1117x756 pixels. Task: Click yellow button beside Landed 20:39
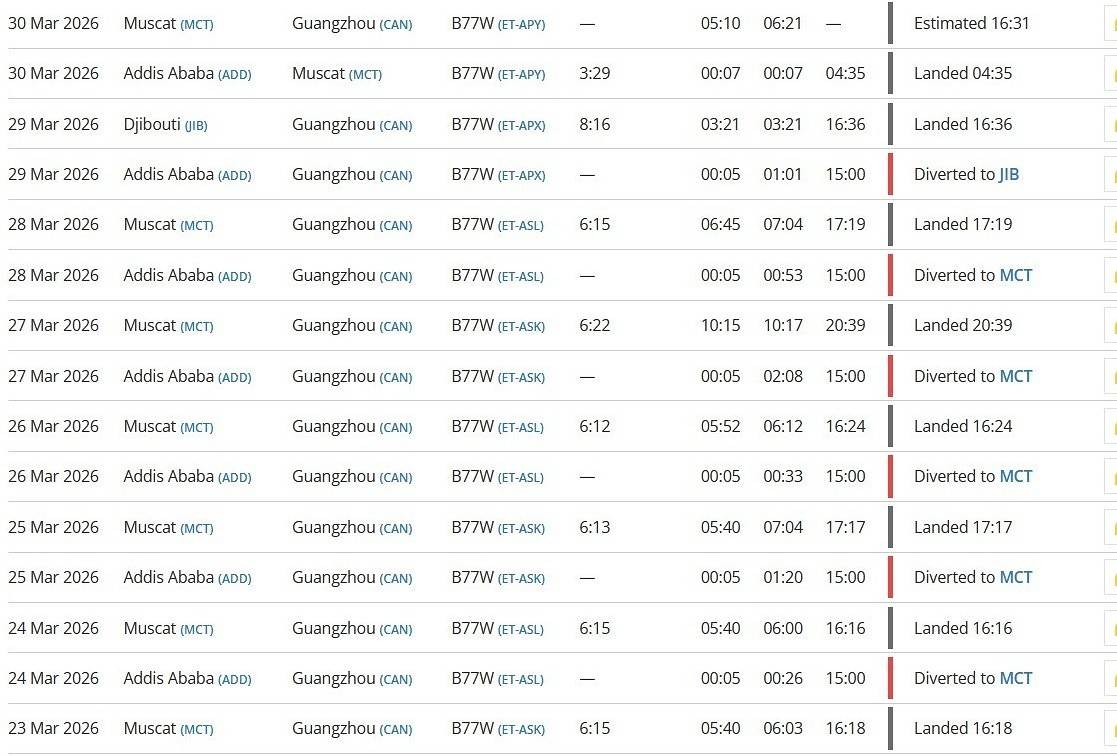click(x=1111, y=326)
